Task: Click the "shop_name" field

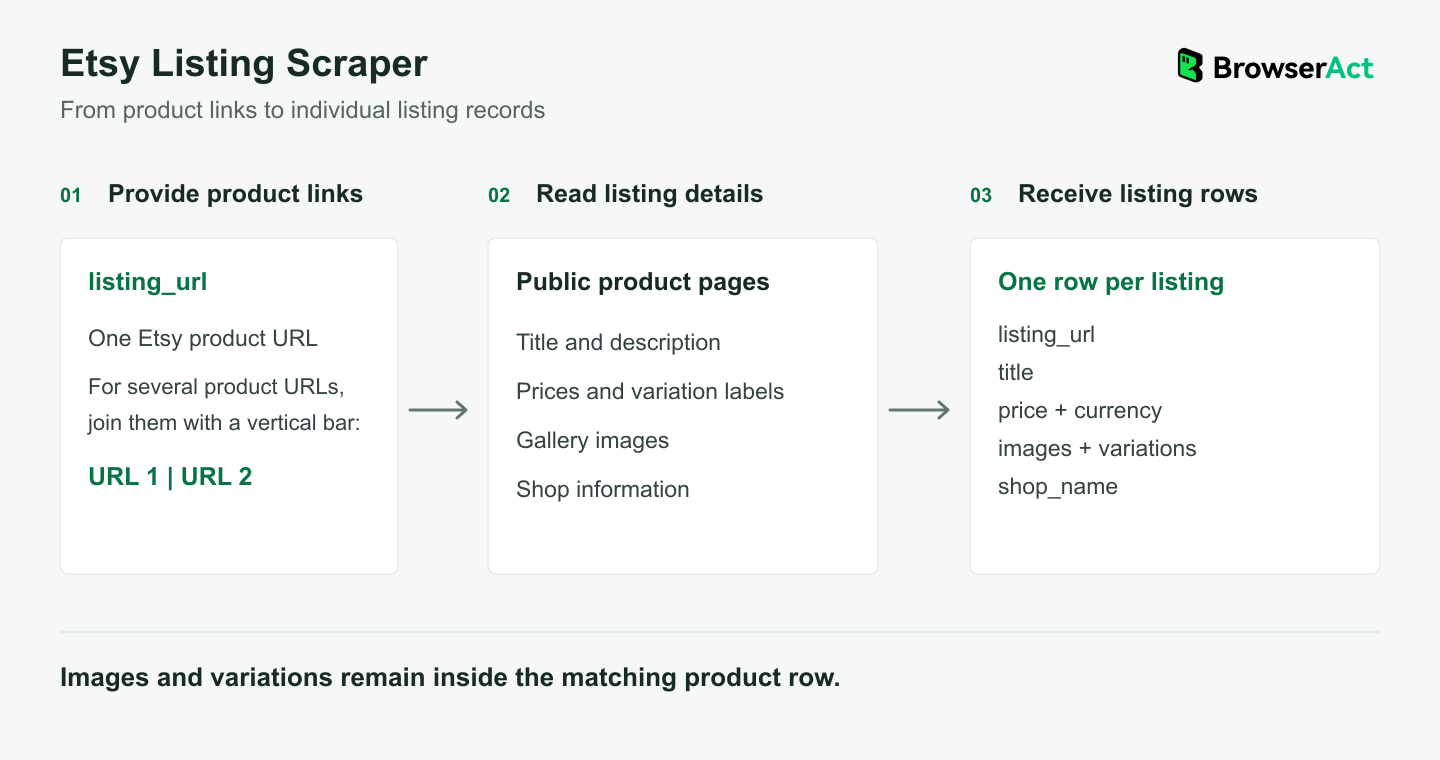Action: click(1058, 486)
